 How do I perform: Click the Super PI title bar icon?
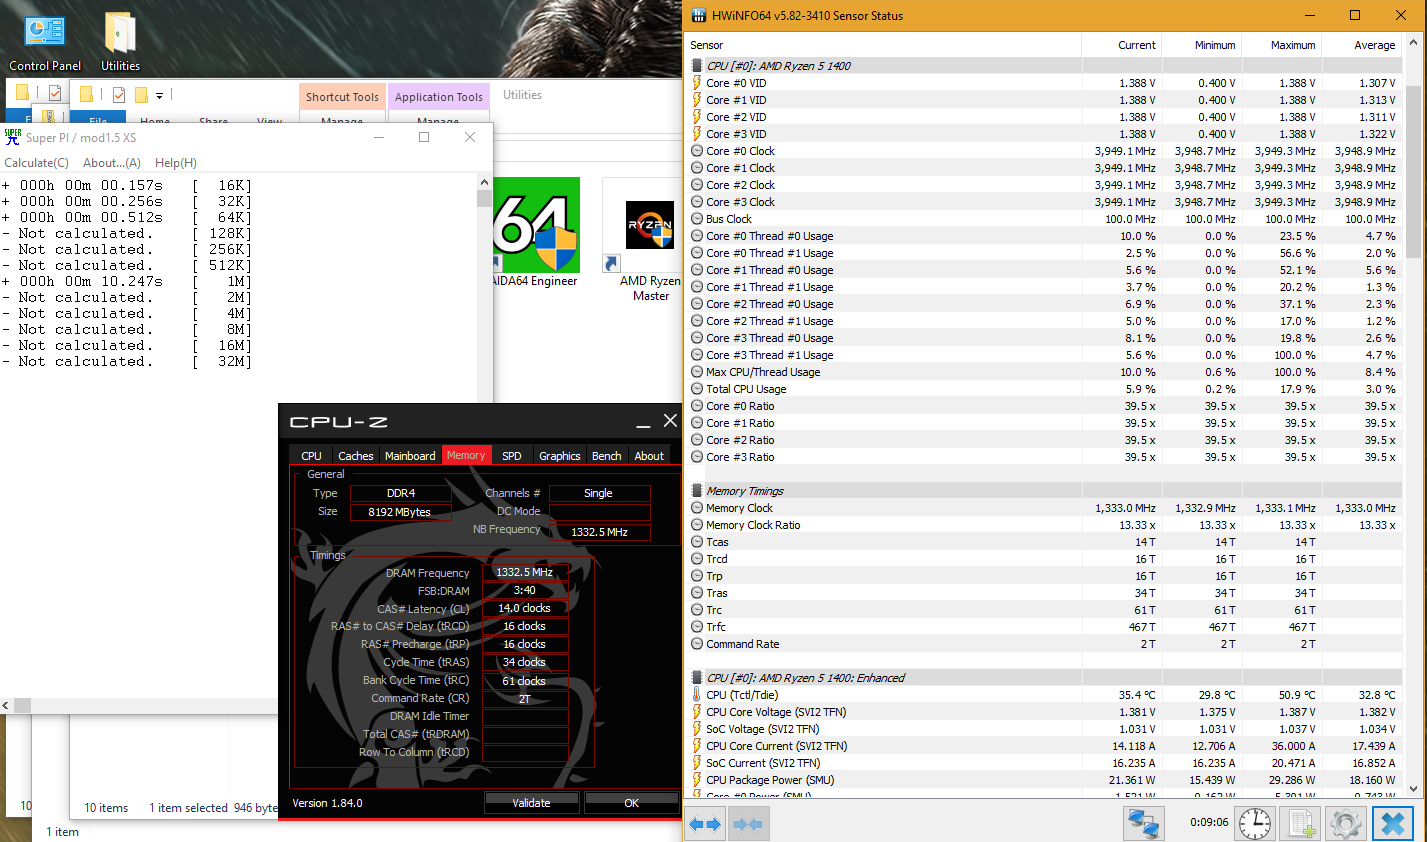[x=13, y=137]
